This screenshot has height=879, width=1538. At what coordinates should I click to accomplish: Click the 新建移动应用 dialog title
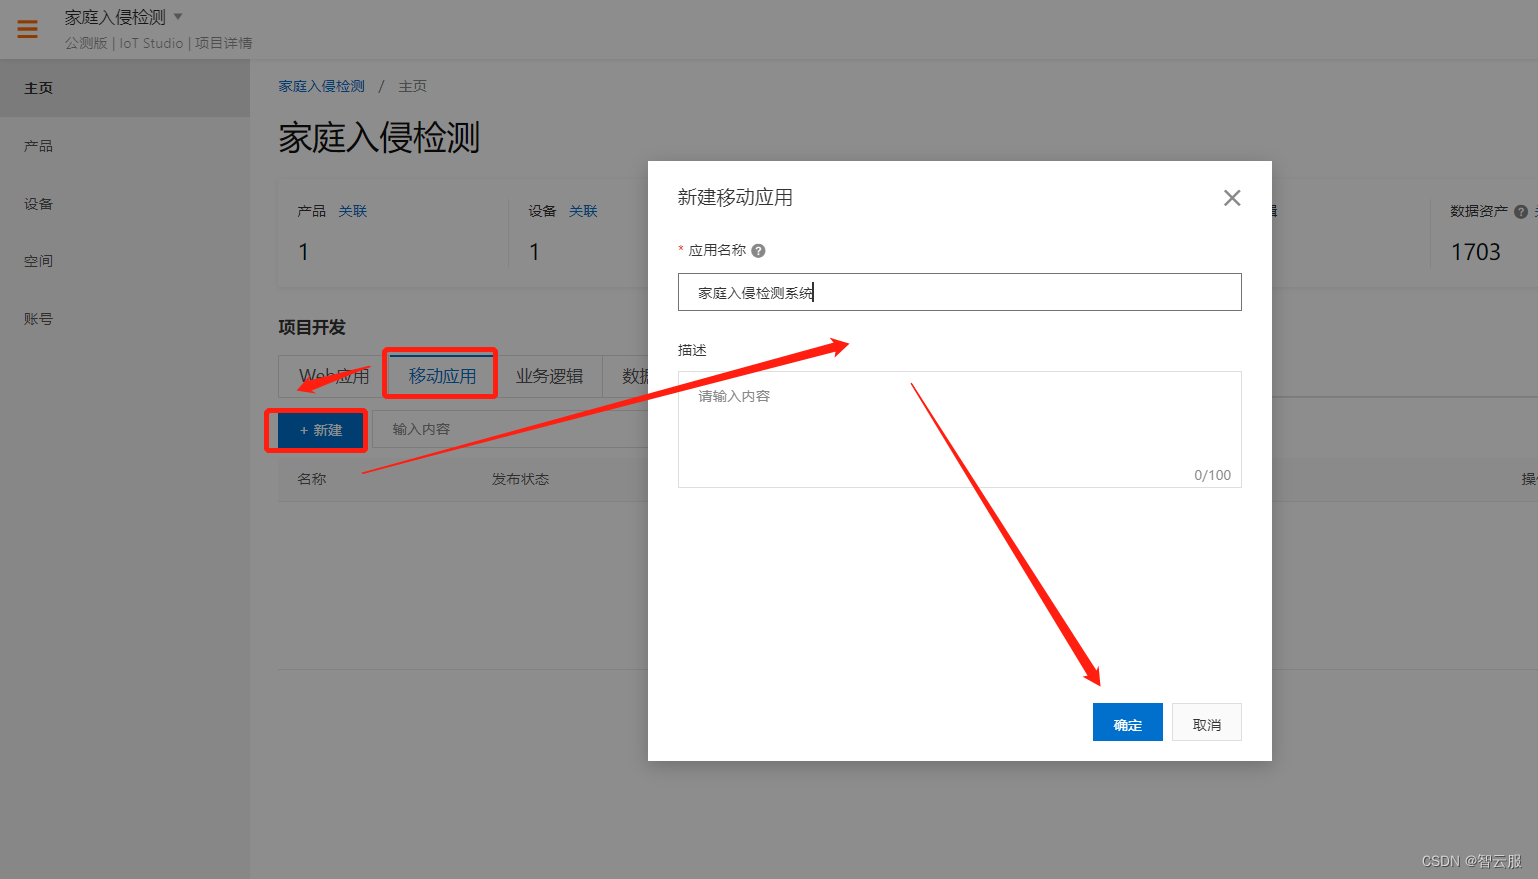pyautogui.click(x=735, y=197)
